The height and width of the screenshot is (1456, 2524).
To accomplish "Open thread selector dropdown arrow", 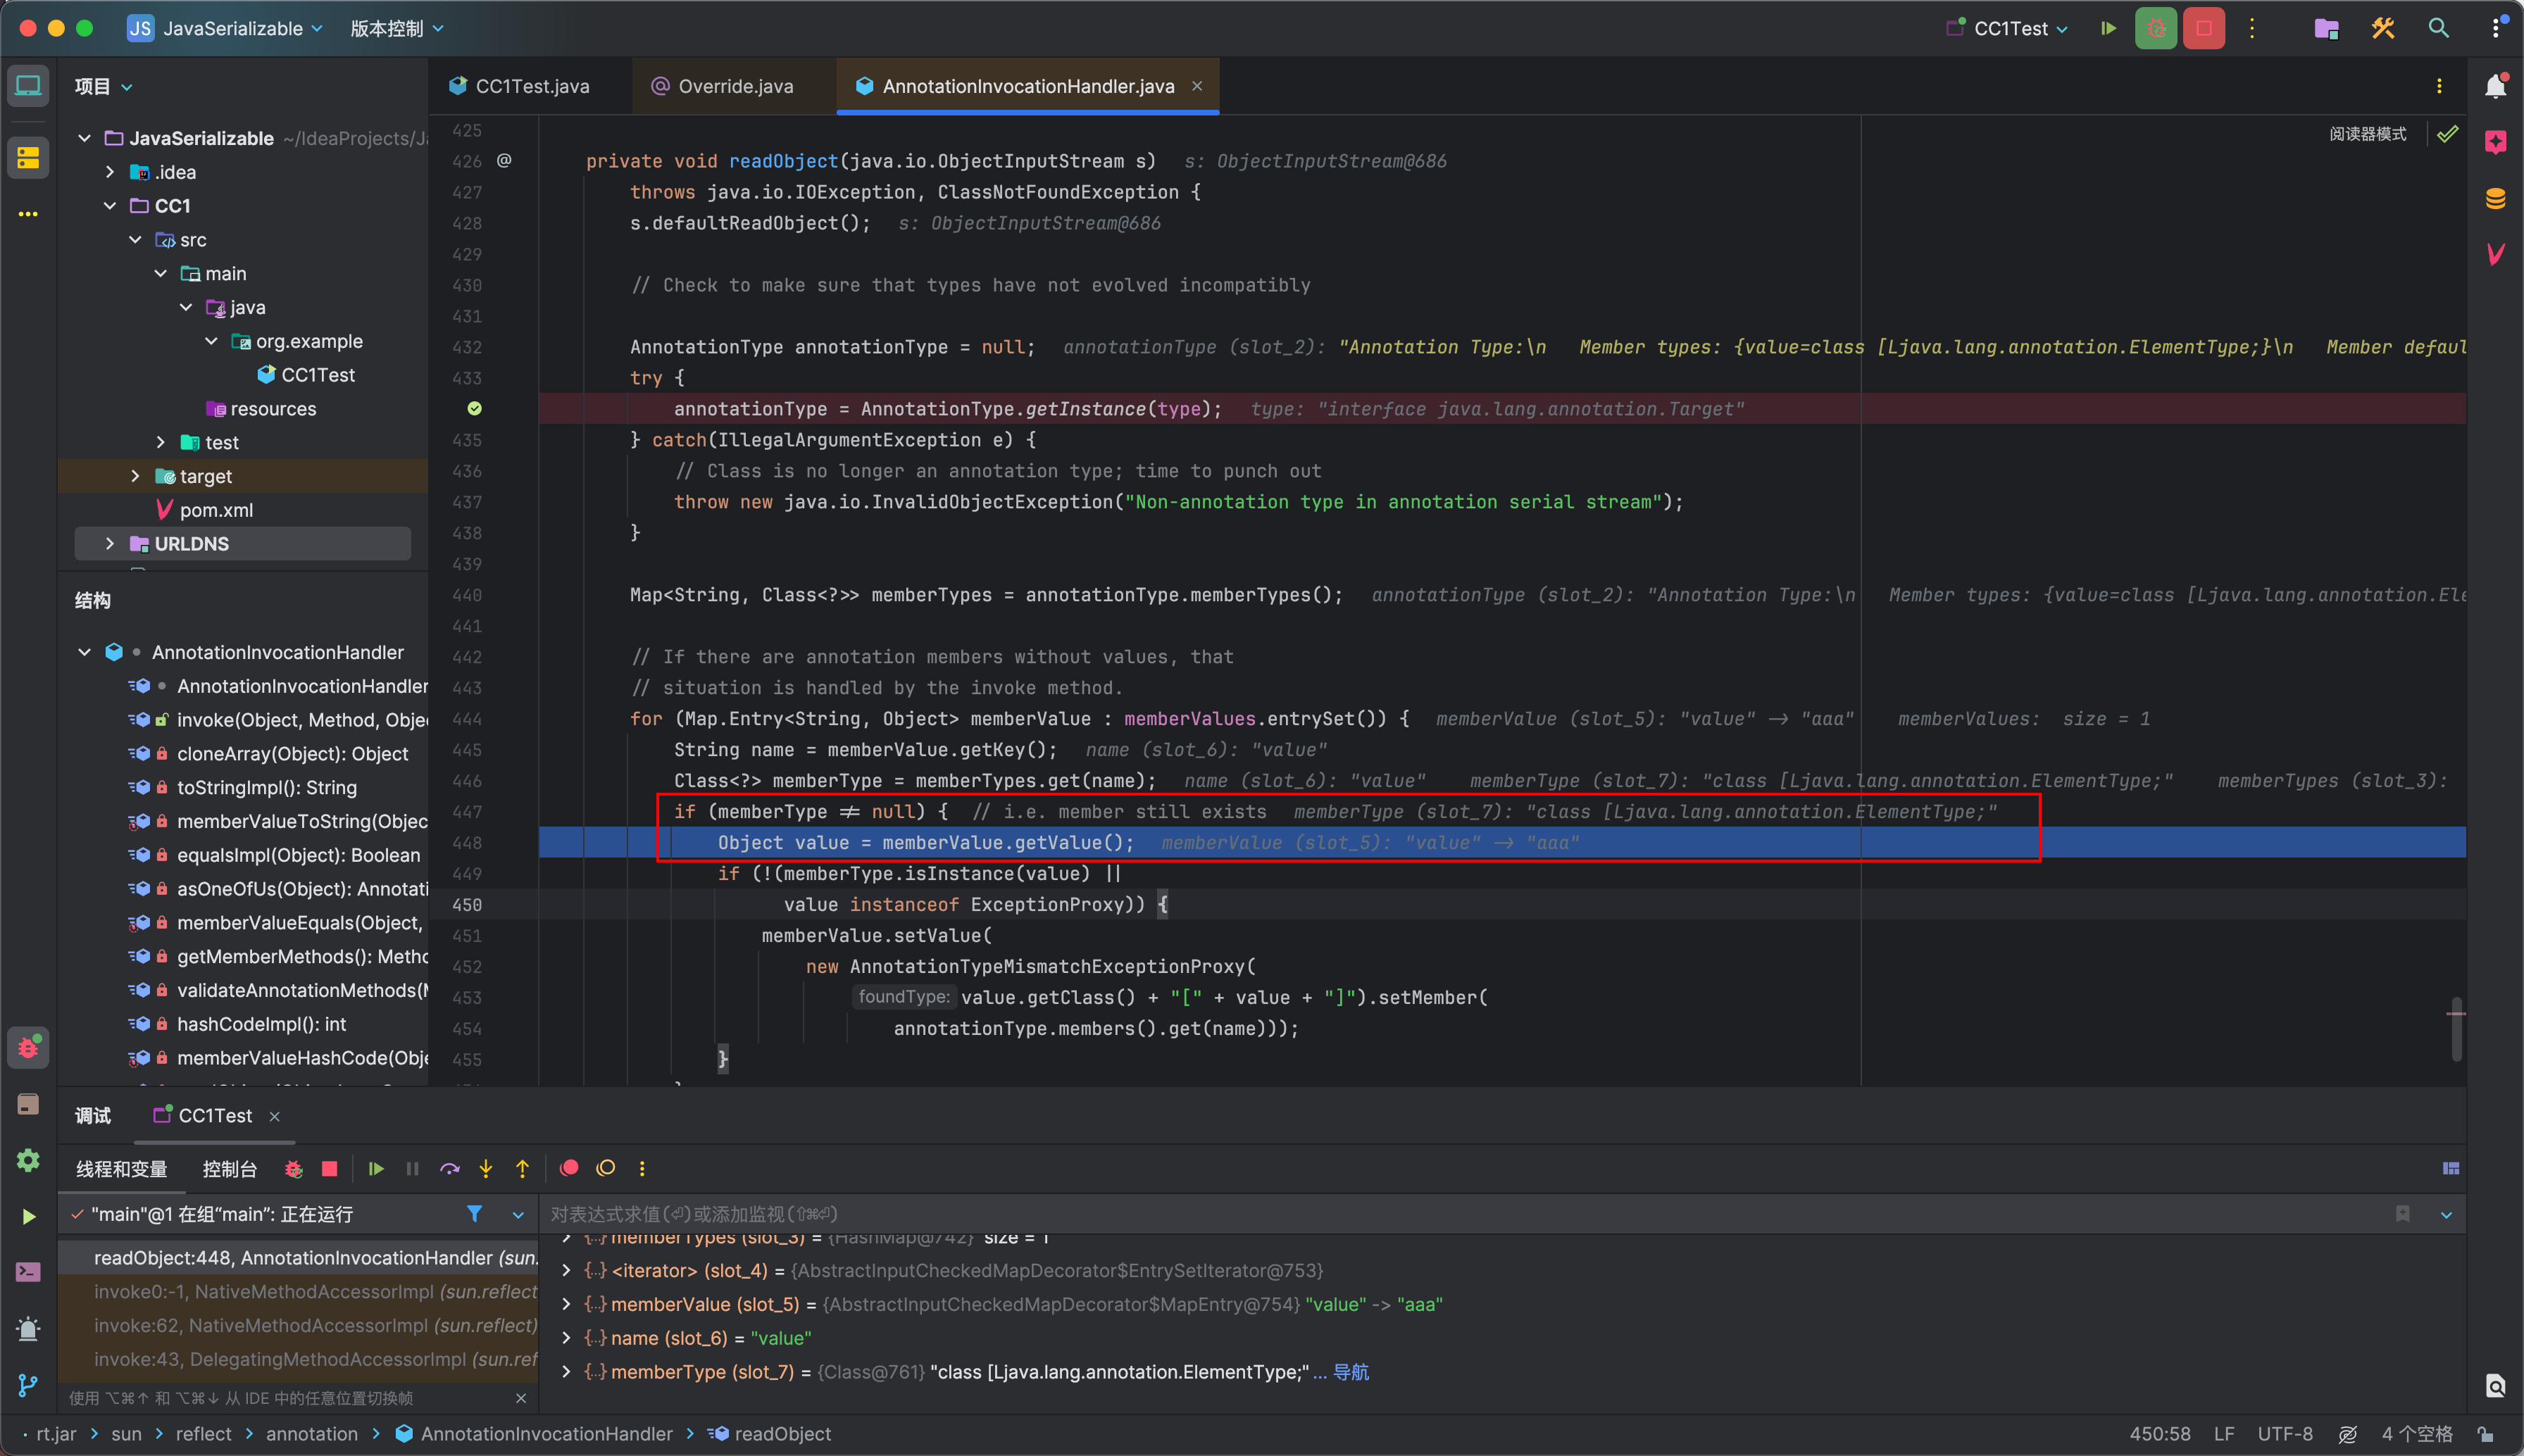I will pyautogui.click(x=518, y=1215).
